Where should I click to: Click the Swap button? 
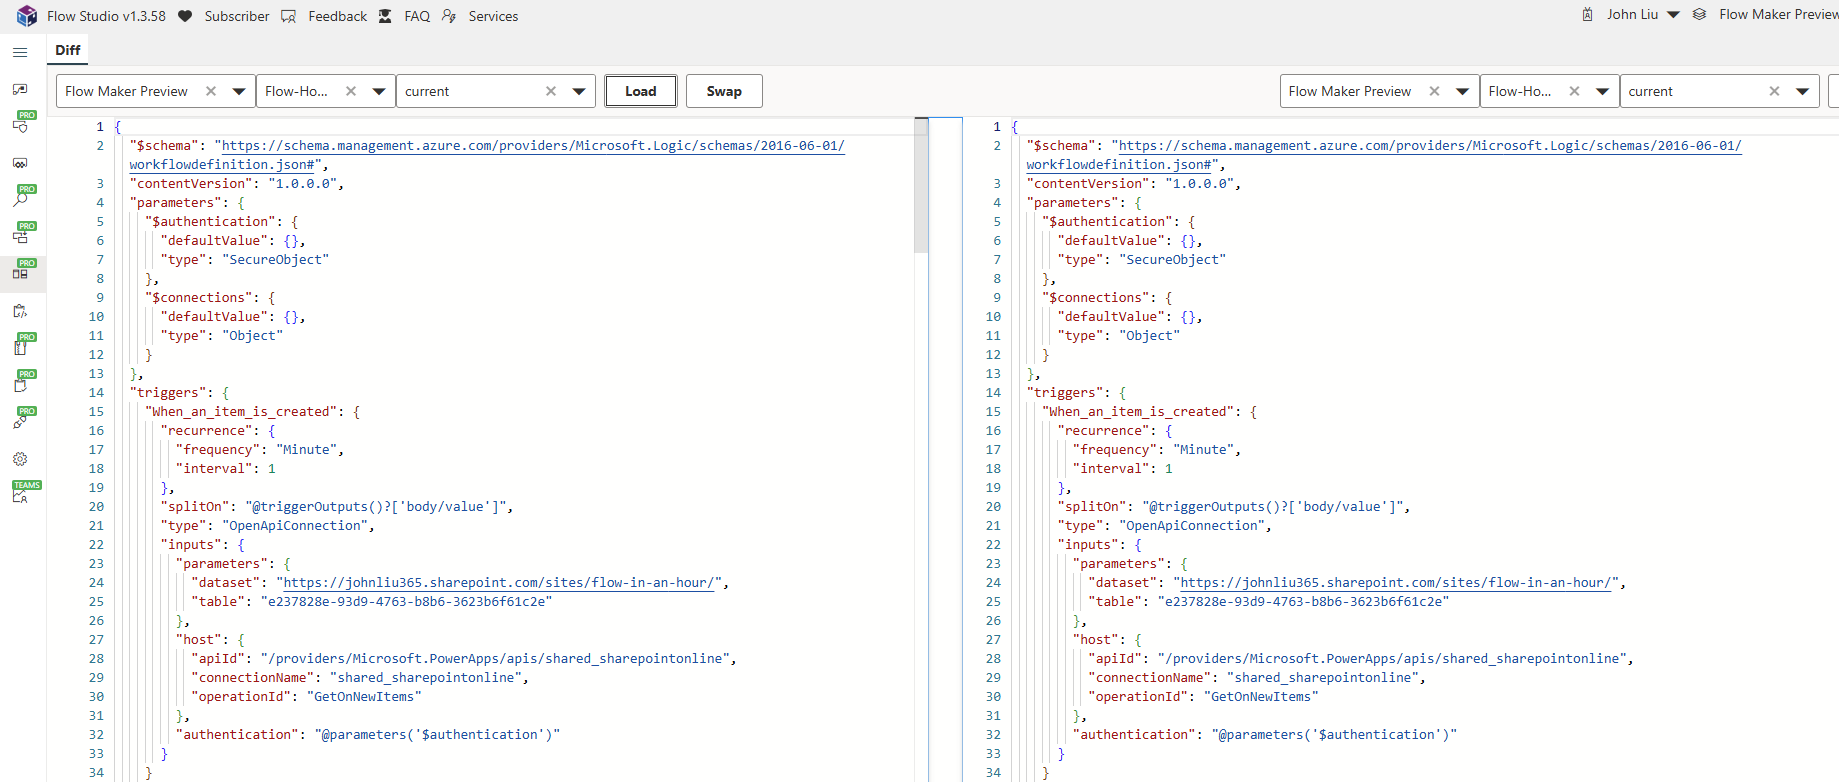(x=724, y=91)
